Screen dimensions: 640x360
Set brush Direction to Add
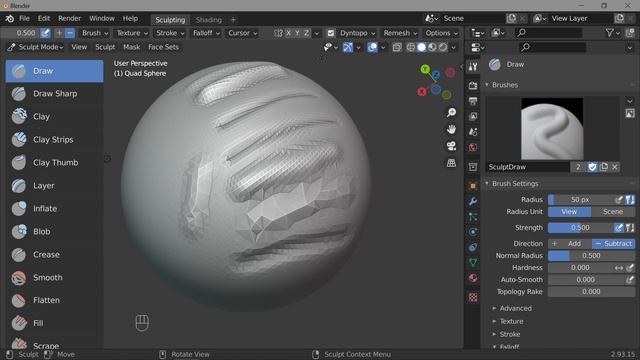tap(570, 244)
